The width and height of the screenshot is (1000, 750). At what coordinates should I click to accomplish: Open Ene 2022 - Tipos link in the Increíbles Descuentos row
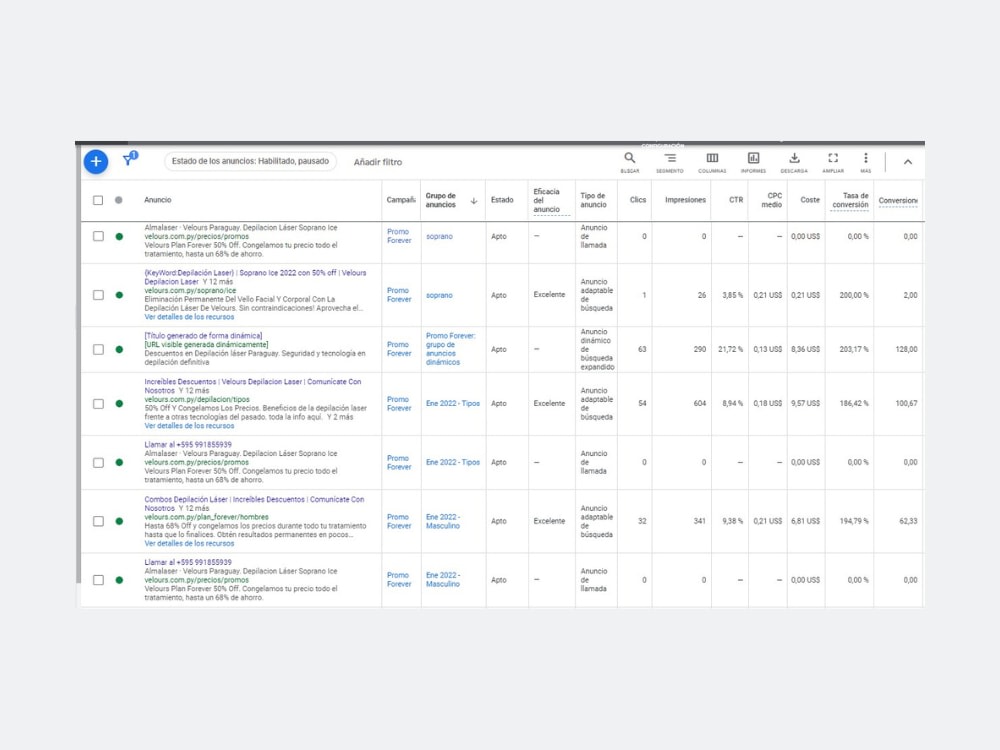coord(453,404)
